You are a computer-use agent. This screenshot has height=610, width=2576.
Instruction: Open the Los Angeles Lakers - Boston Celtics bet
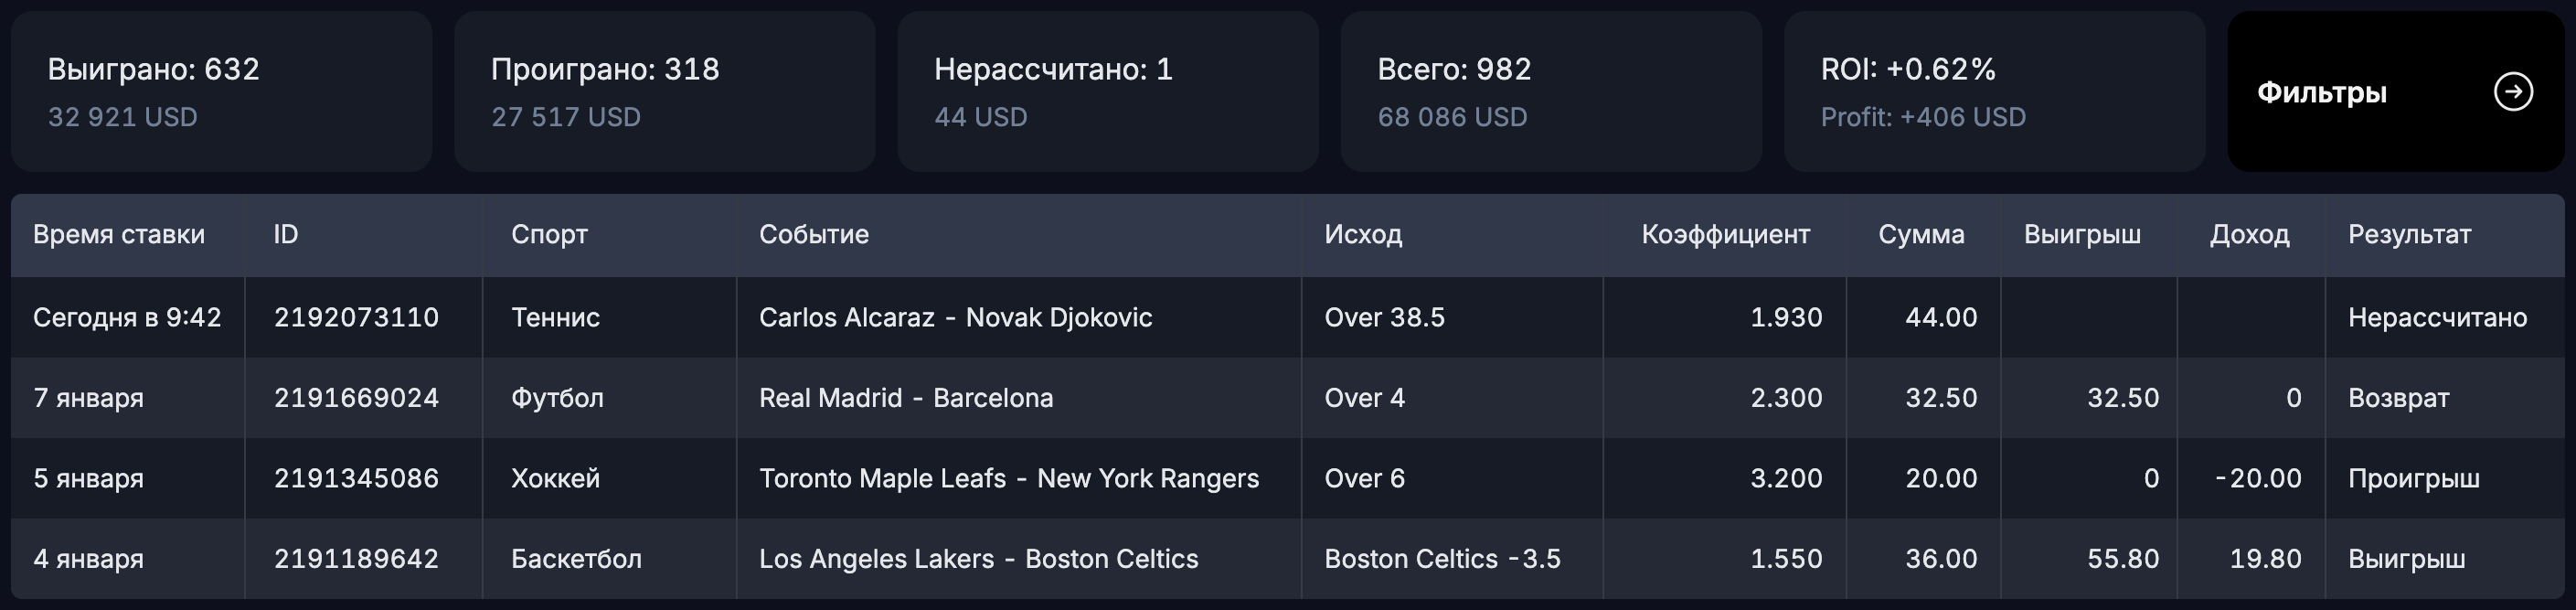click(x=980, y=559)
